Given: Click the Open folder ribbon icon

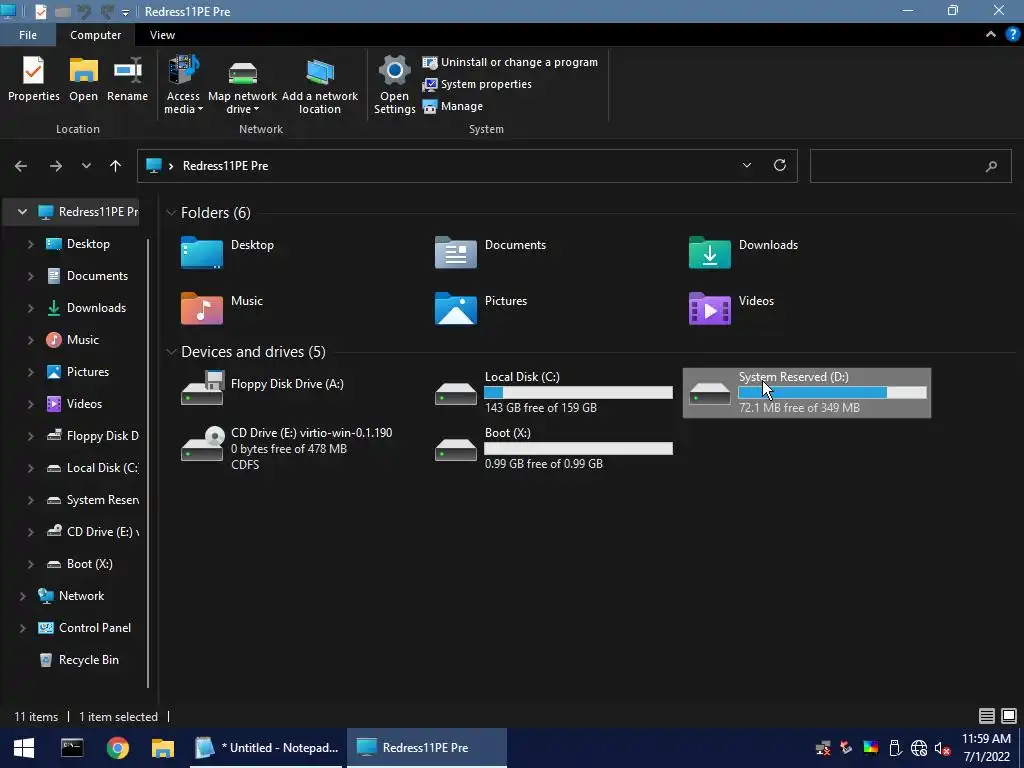Looking at the screenshot, I should pyautogui.click(x=84, y=79).
